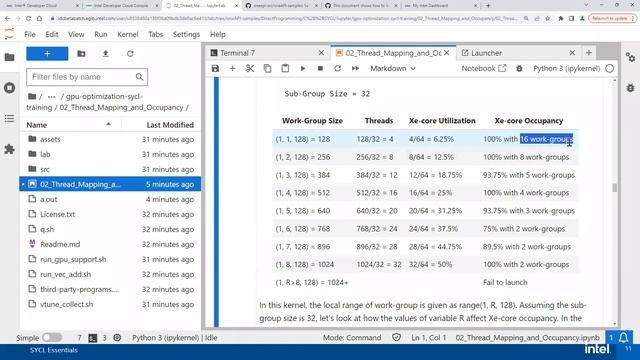
Task: Select the a.out file
Action: [x=110, y=199]
